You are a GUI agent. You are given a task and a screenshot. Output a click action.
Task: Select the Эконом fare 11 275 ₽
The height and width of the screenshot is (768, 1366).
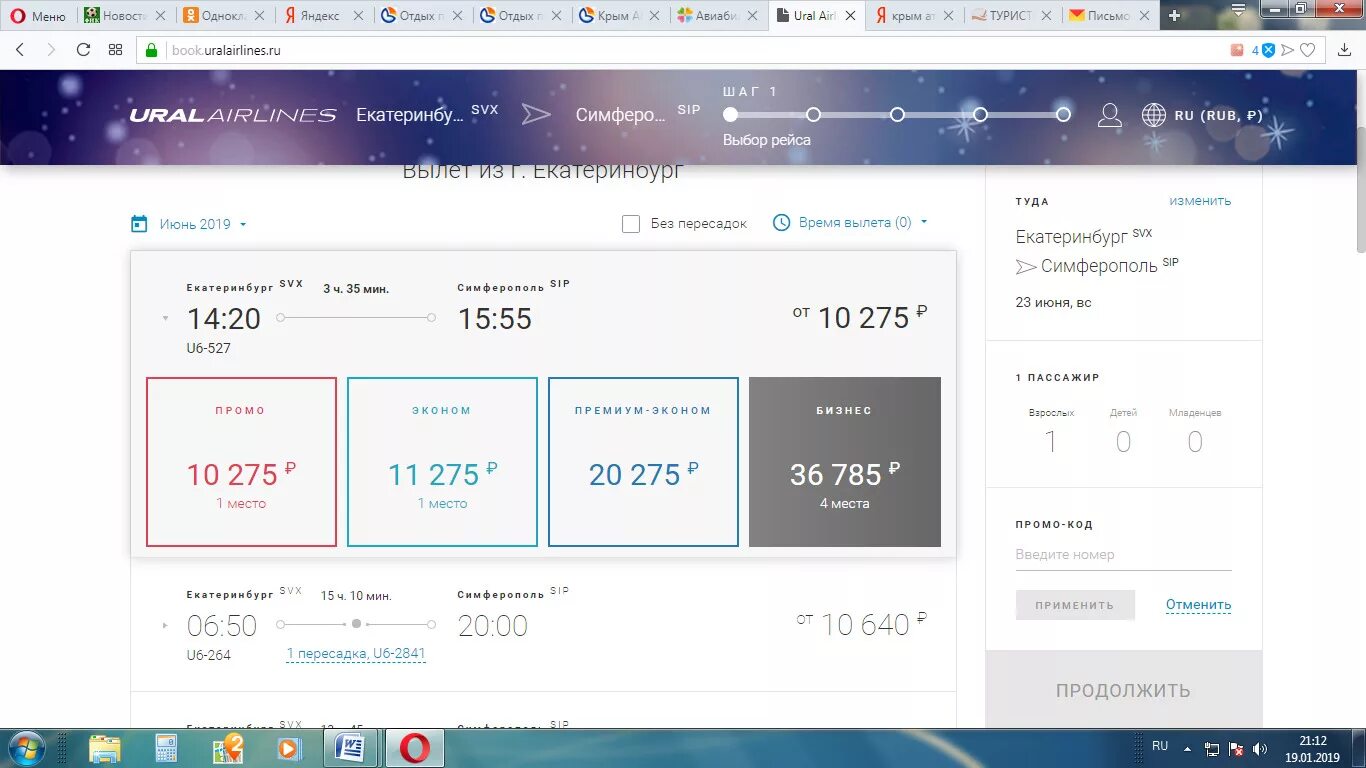coord(442,462)
